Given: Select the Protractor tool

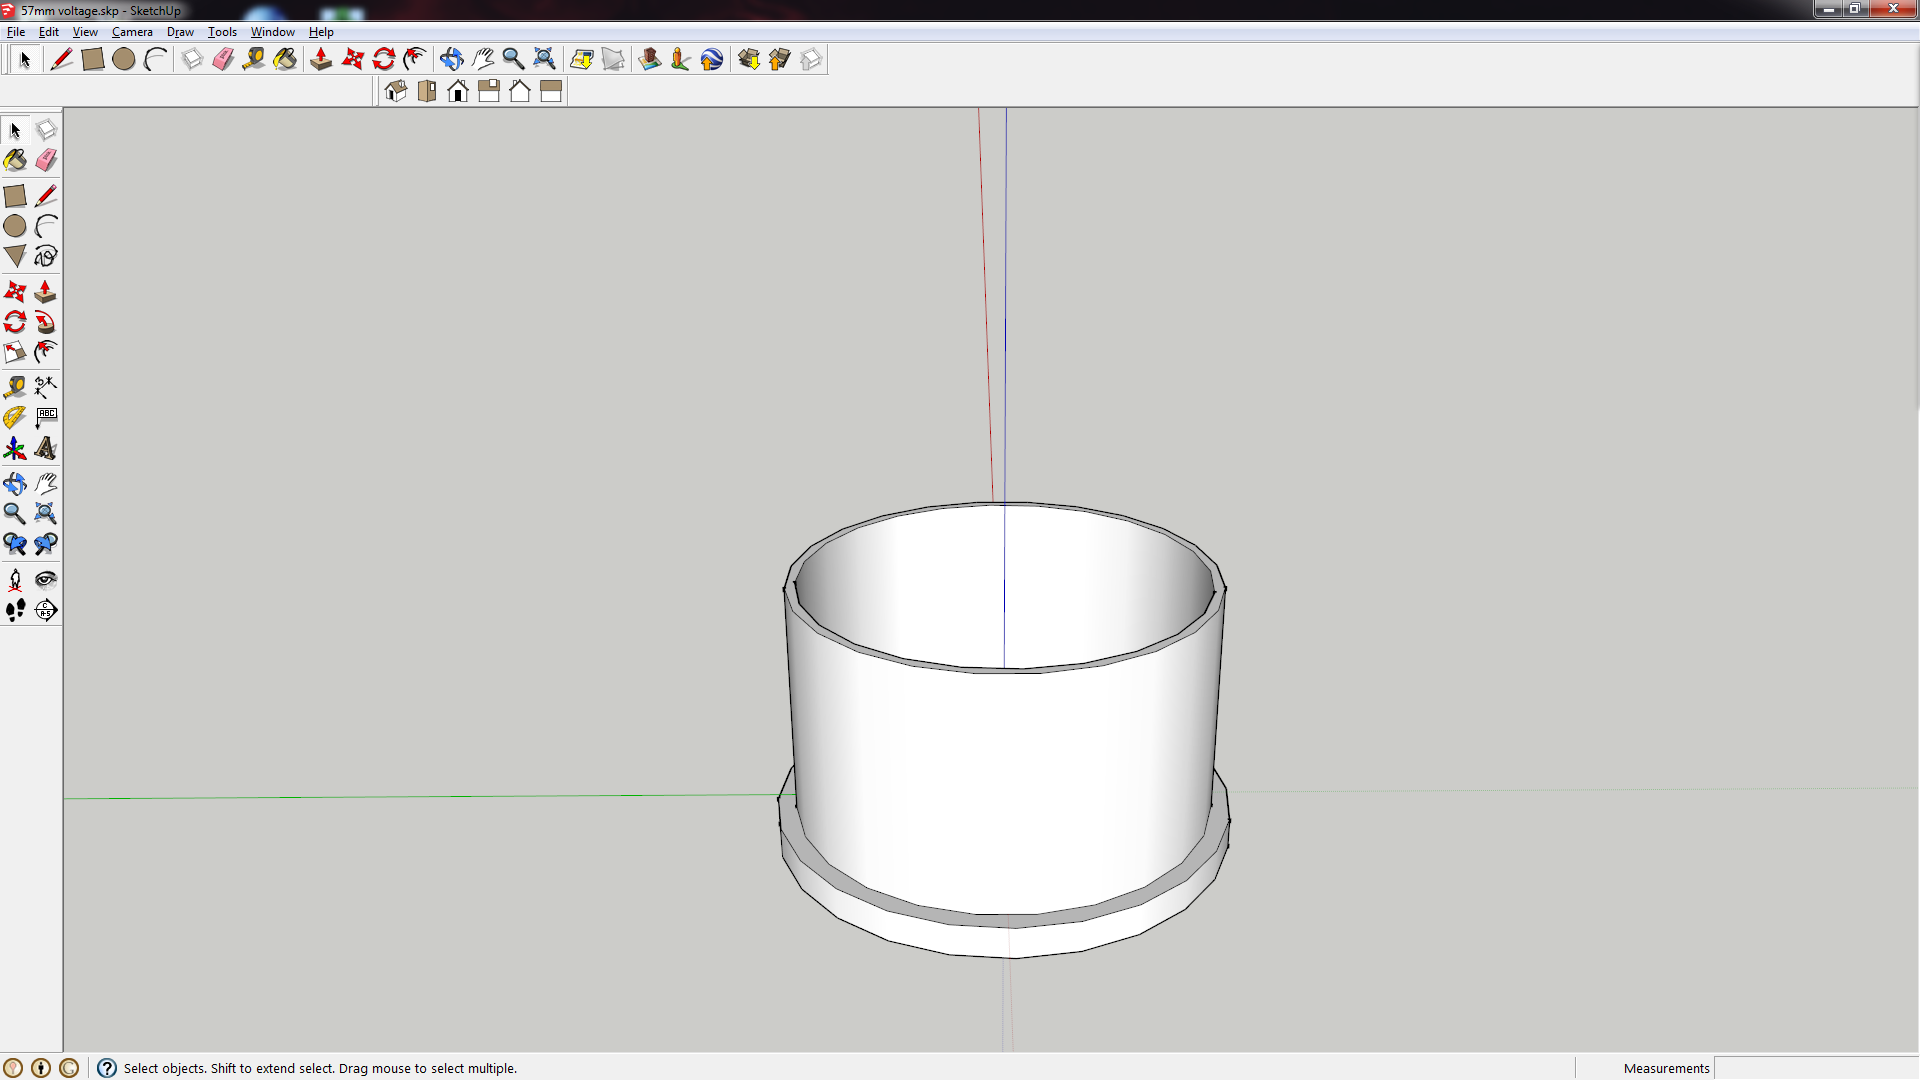Looking at the screenshot, I should [x=15, y=418].
